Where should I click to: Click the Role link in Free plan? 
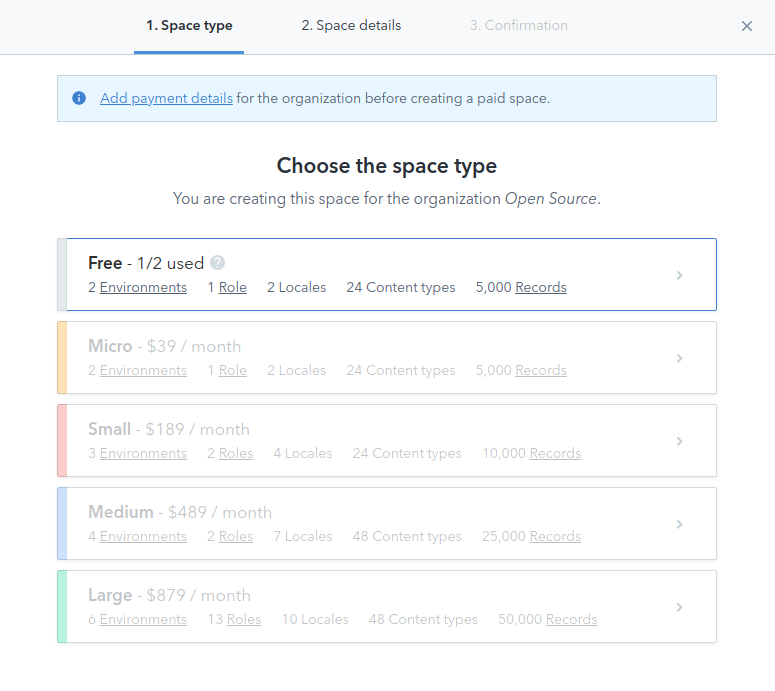coord(233,288)
